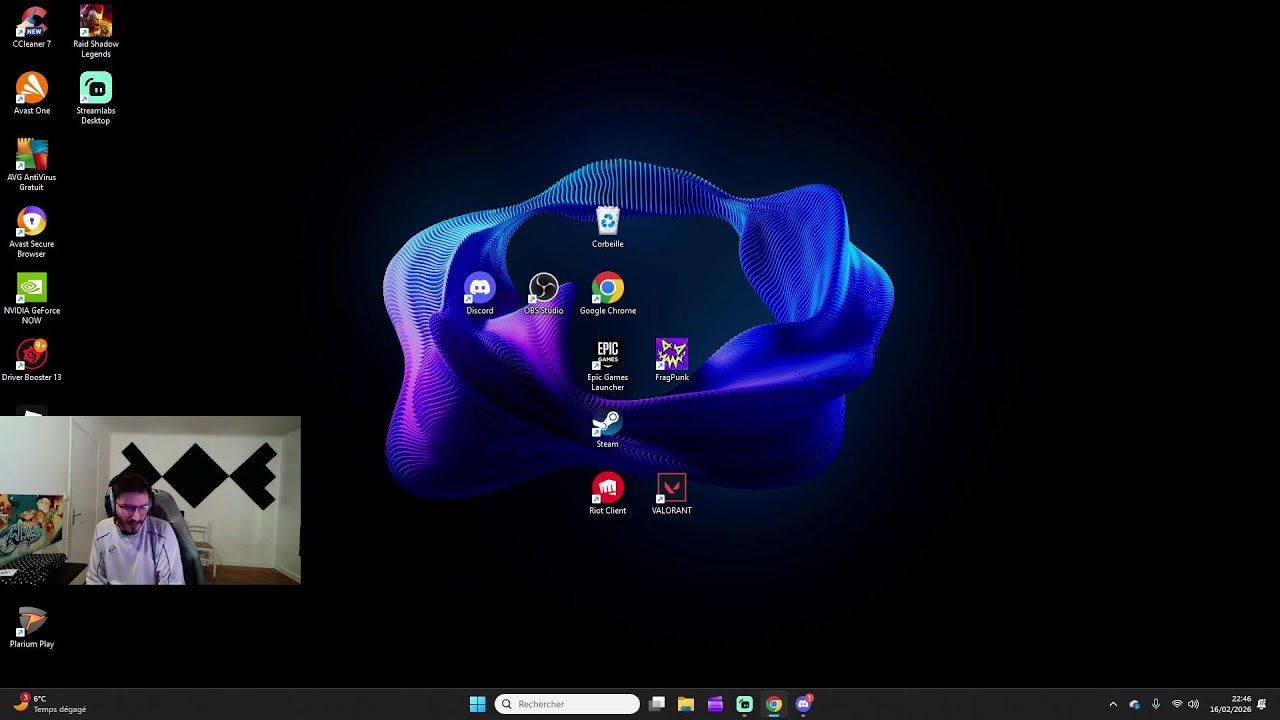Viewport: 1280px width, 720px height.
Task: Open the purple clapperboard taskbar app
Action: pos(715,704)
